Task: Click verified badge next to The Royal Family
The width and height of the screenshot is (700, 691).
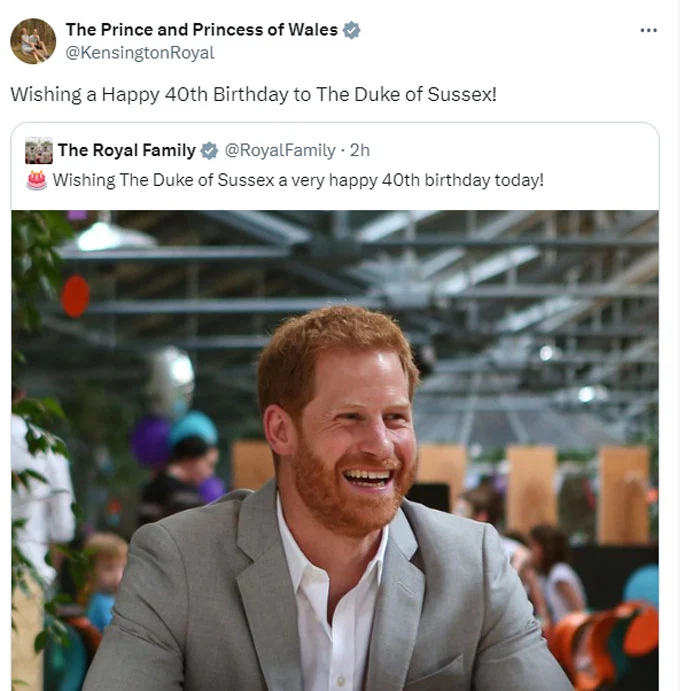Action: (x=209, y=151)
